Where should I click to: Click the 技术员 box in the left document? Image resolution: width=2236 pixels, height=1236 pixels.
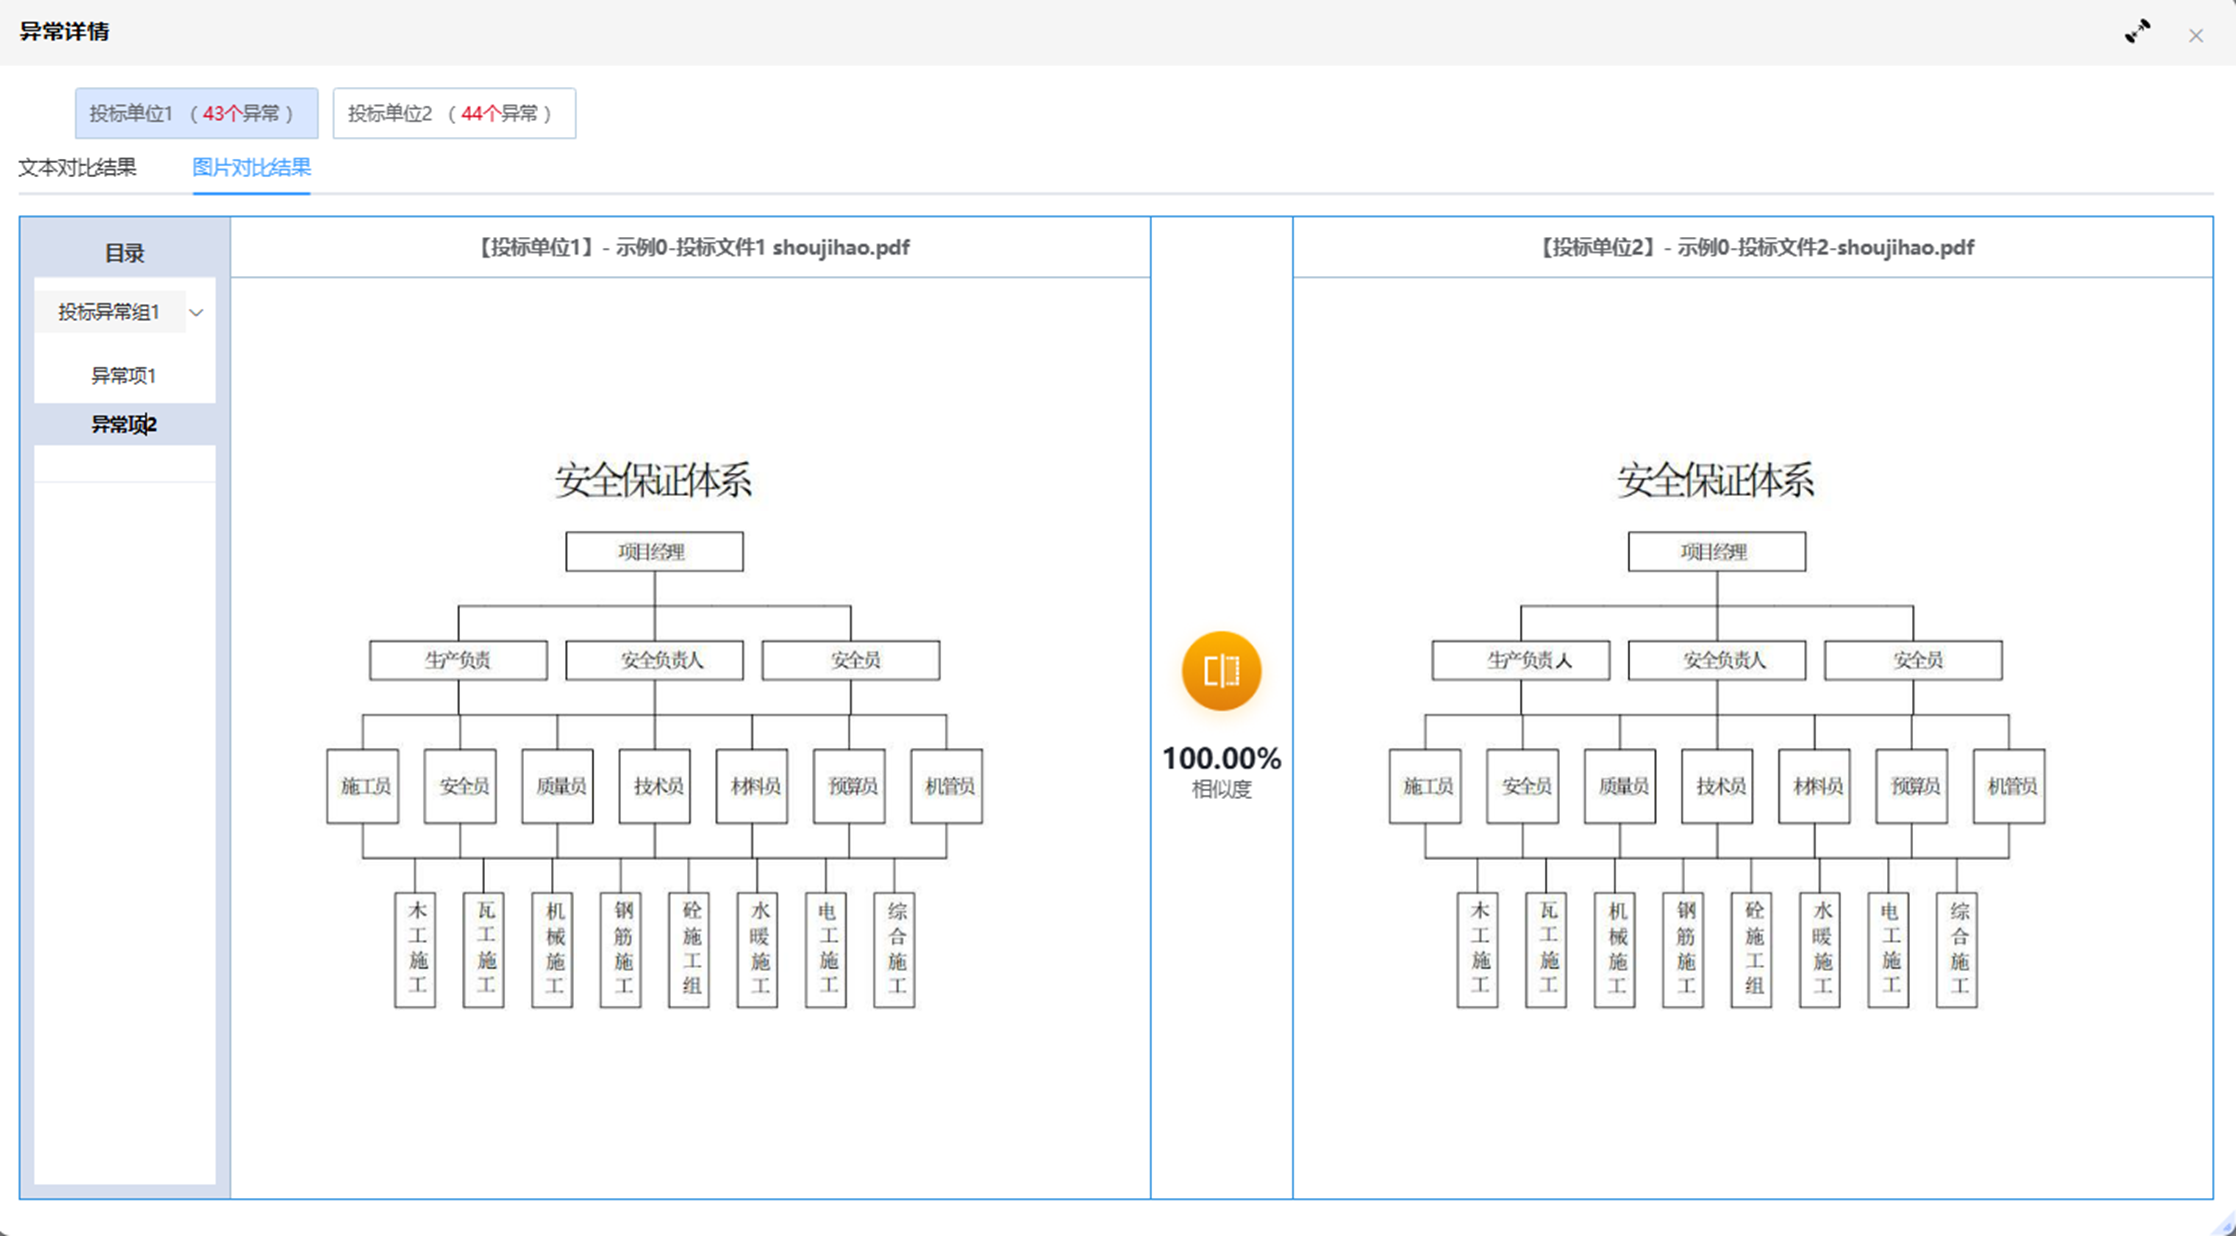tap(655, 786)
